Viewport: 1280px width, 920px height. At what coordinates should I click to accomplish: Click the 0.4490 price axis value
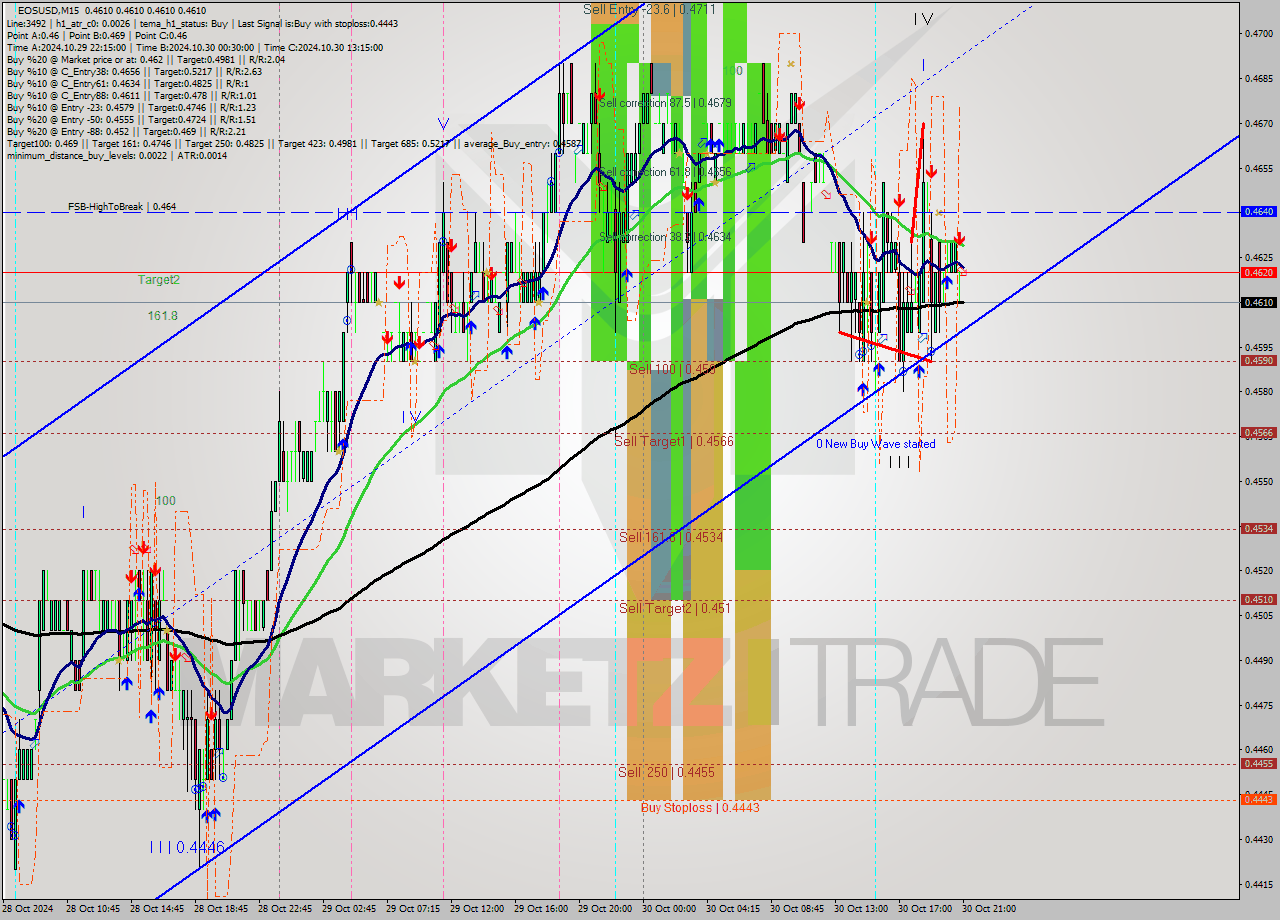point(1258,660)
